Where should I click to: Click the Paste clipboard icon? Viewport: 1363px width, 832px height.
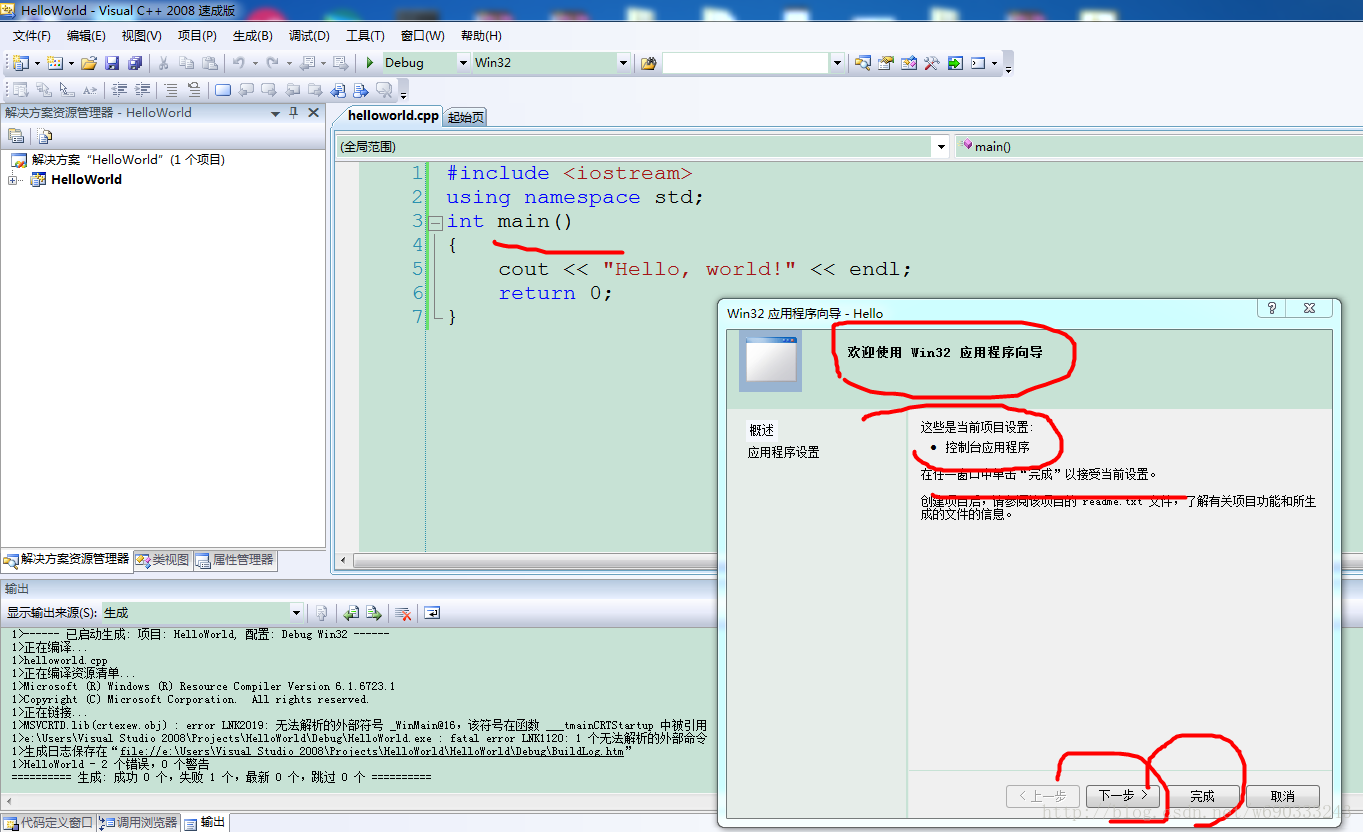coord(208,63)
